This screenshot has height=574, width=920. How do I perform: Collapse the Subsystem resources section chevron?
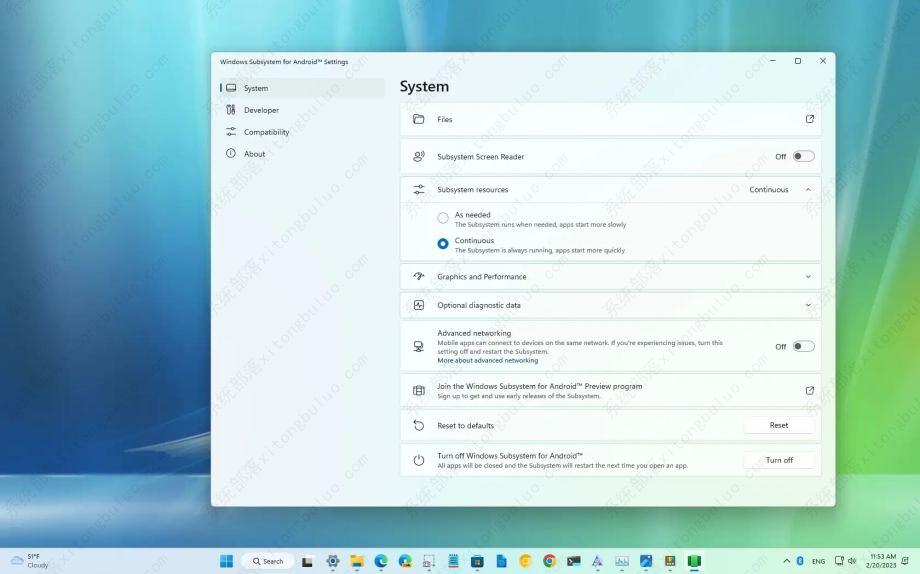(808, 190)
